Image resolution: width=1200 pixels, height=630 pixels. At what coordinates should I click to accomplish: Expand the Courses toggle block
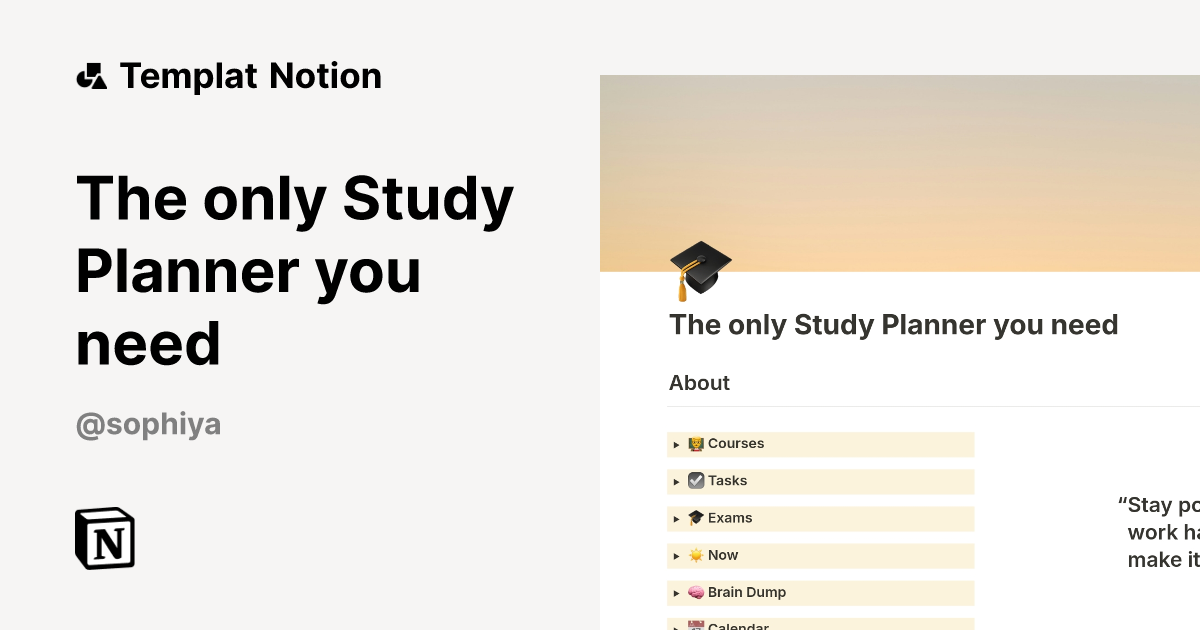coord(677,444)
